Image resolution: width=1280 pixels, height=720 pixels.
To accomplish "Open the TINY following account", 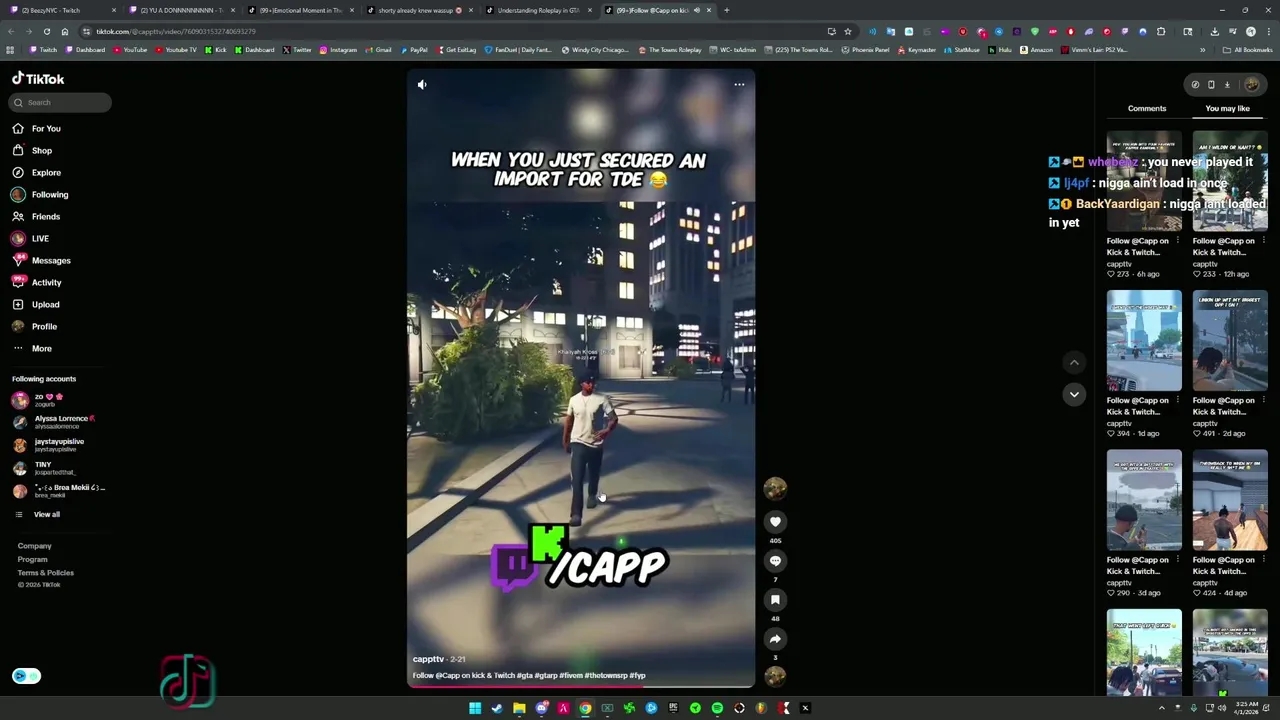I will point(44,468).
